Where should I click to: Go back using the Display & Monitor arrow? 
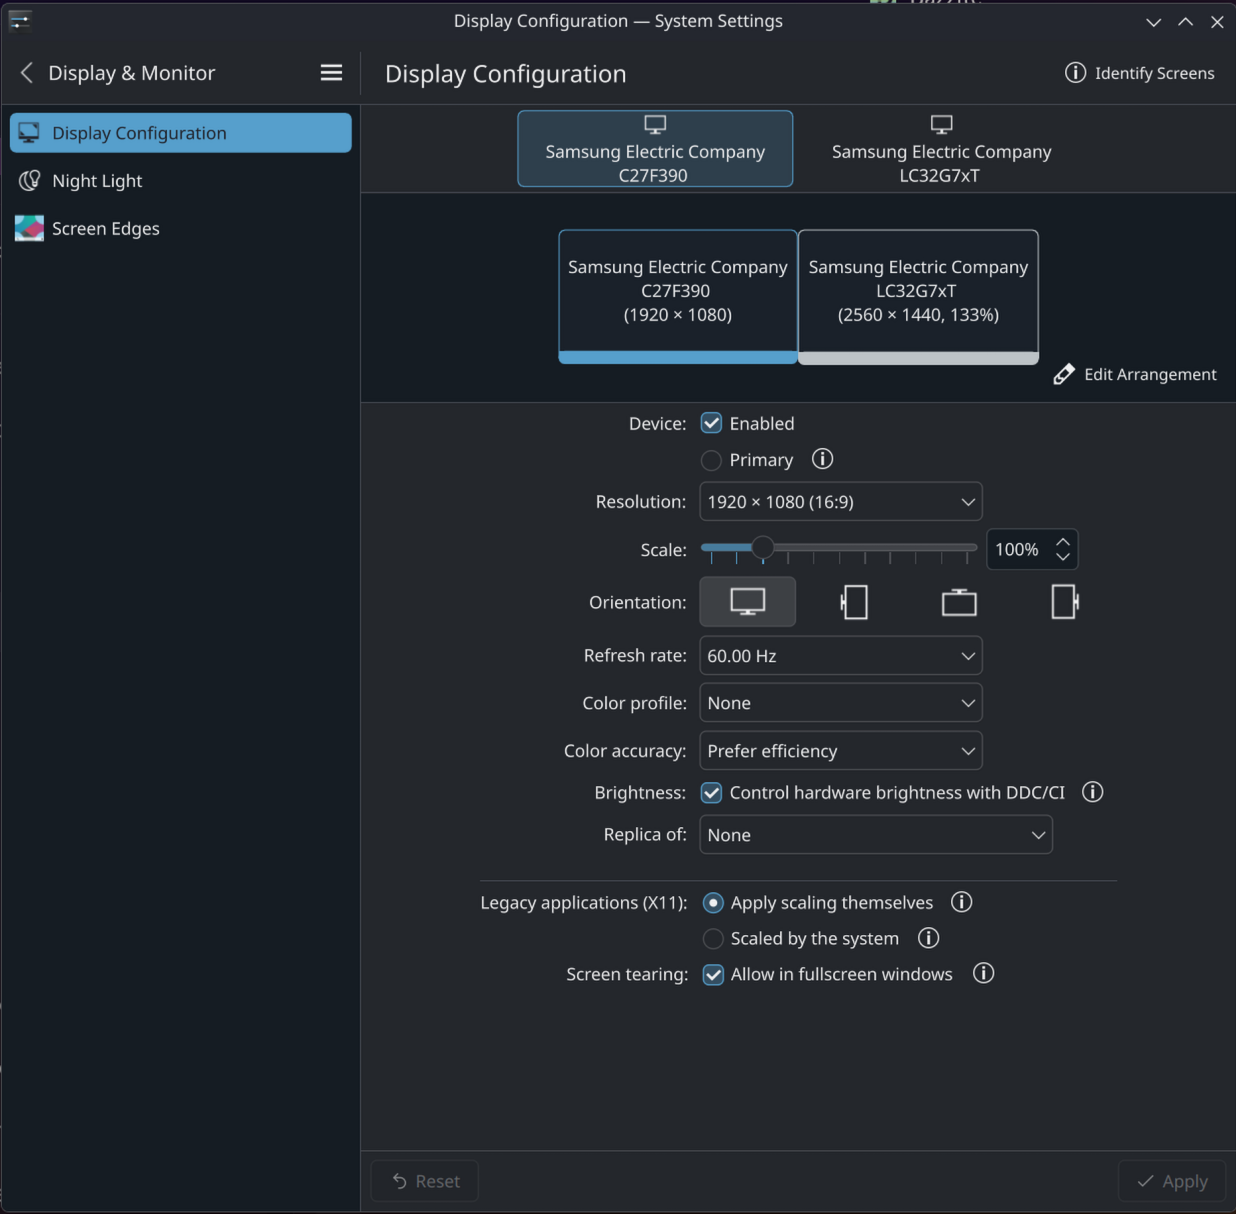pos(27,73)
